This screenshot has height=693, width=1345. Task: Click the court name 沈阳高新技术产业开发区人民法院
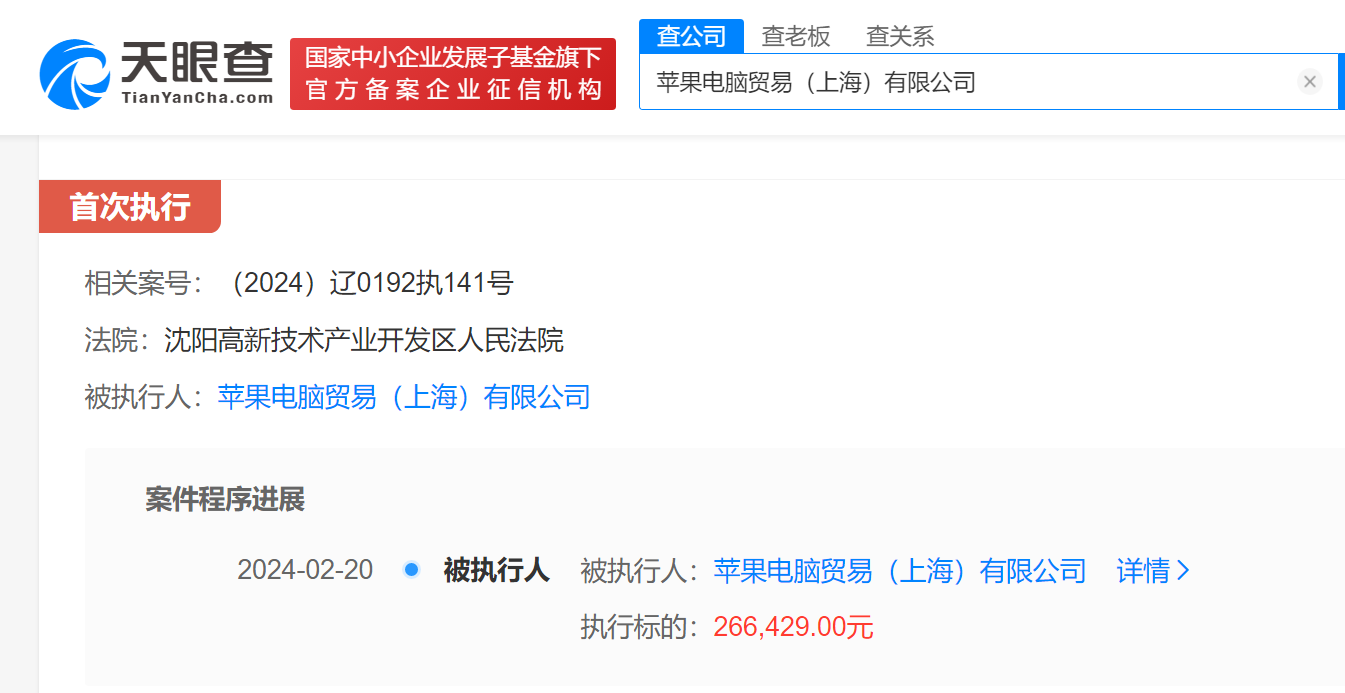[x=364, y=341]
